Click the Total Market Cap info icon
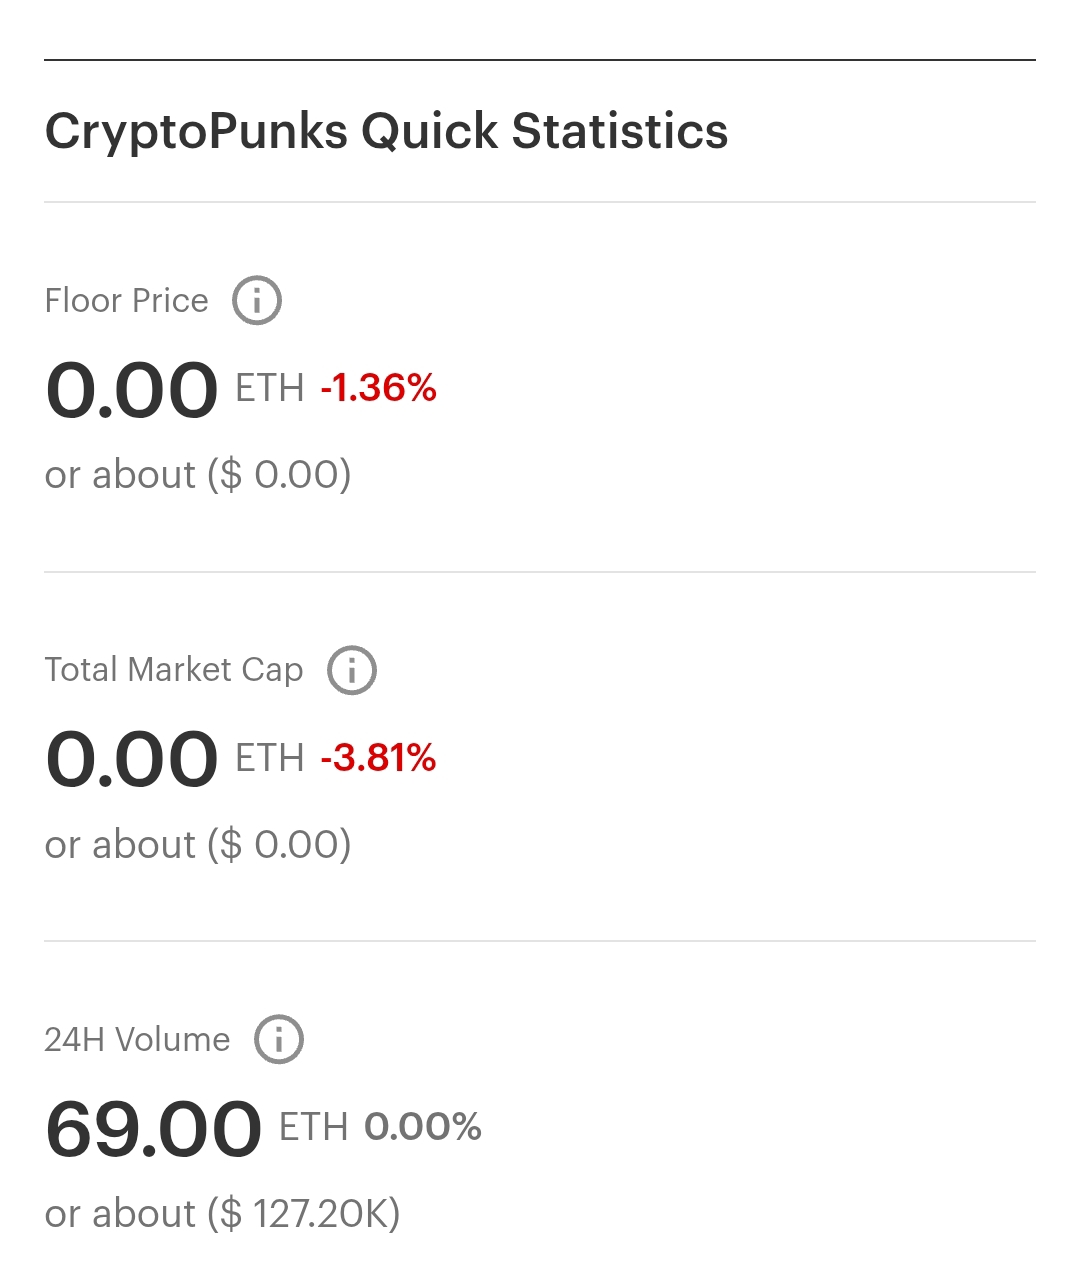 click(352, 670)
